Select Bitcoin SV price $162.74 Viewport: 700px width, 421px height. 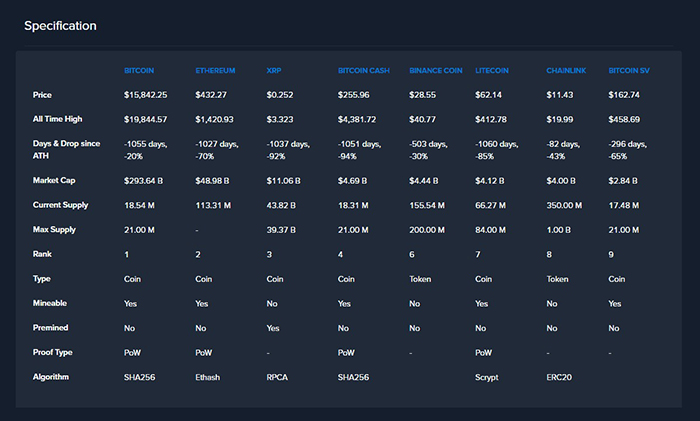click(x=624, y=95)
